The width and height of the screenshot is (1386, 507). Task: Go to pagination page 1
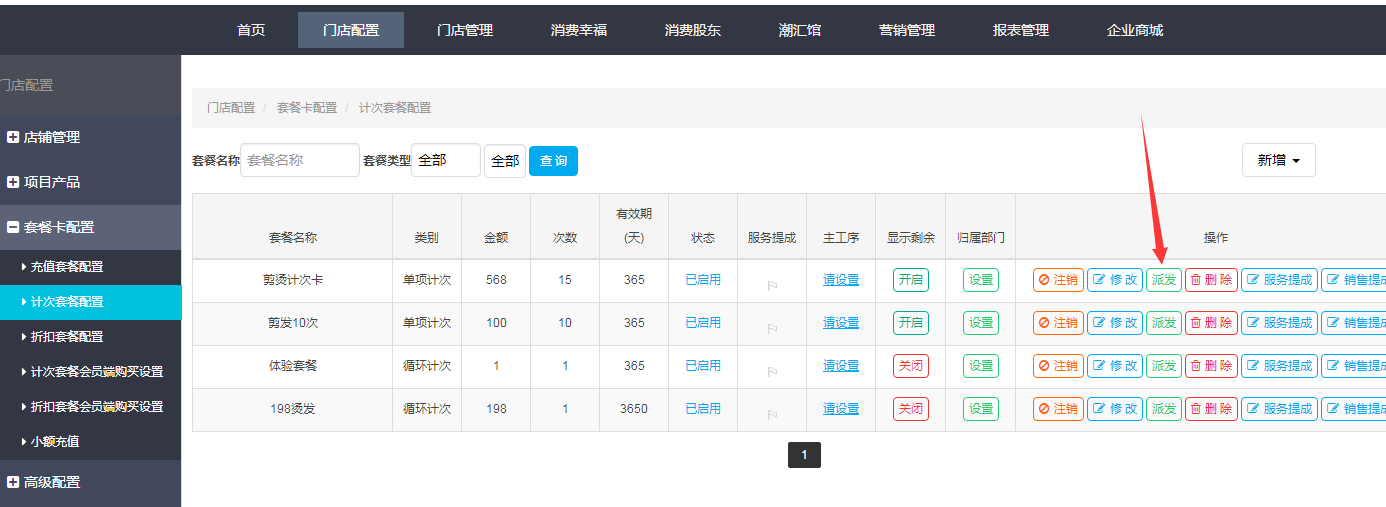[804, 455]
